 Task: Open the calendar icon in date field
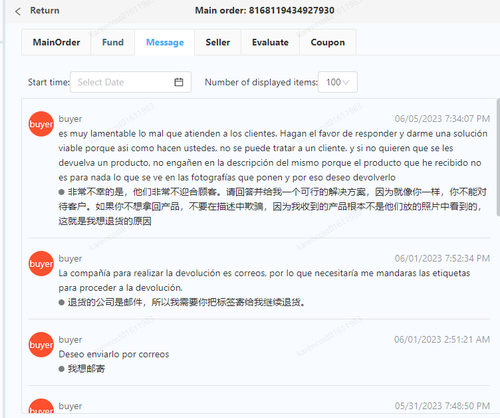179,82
